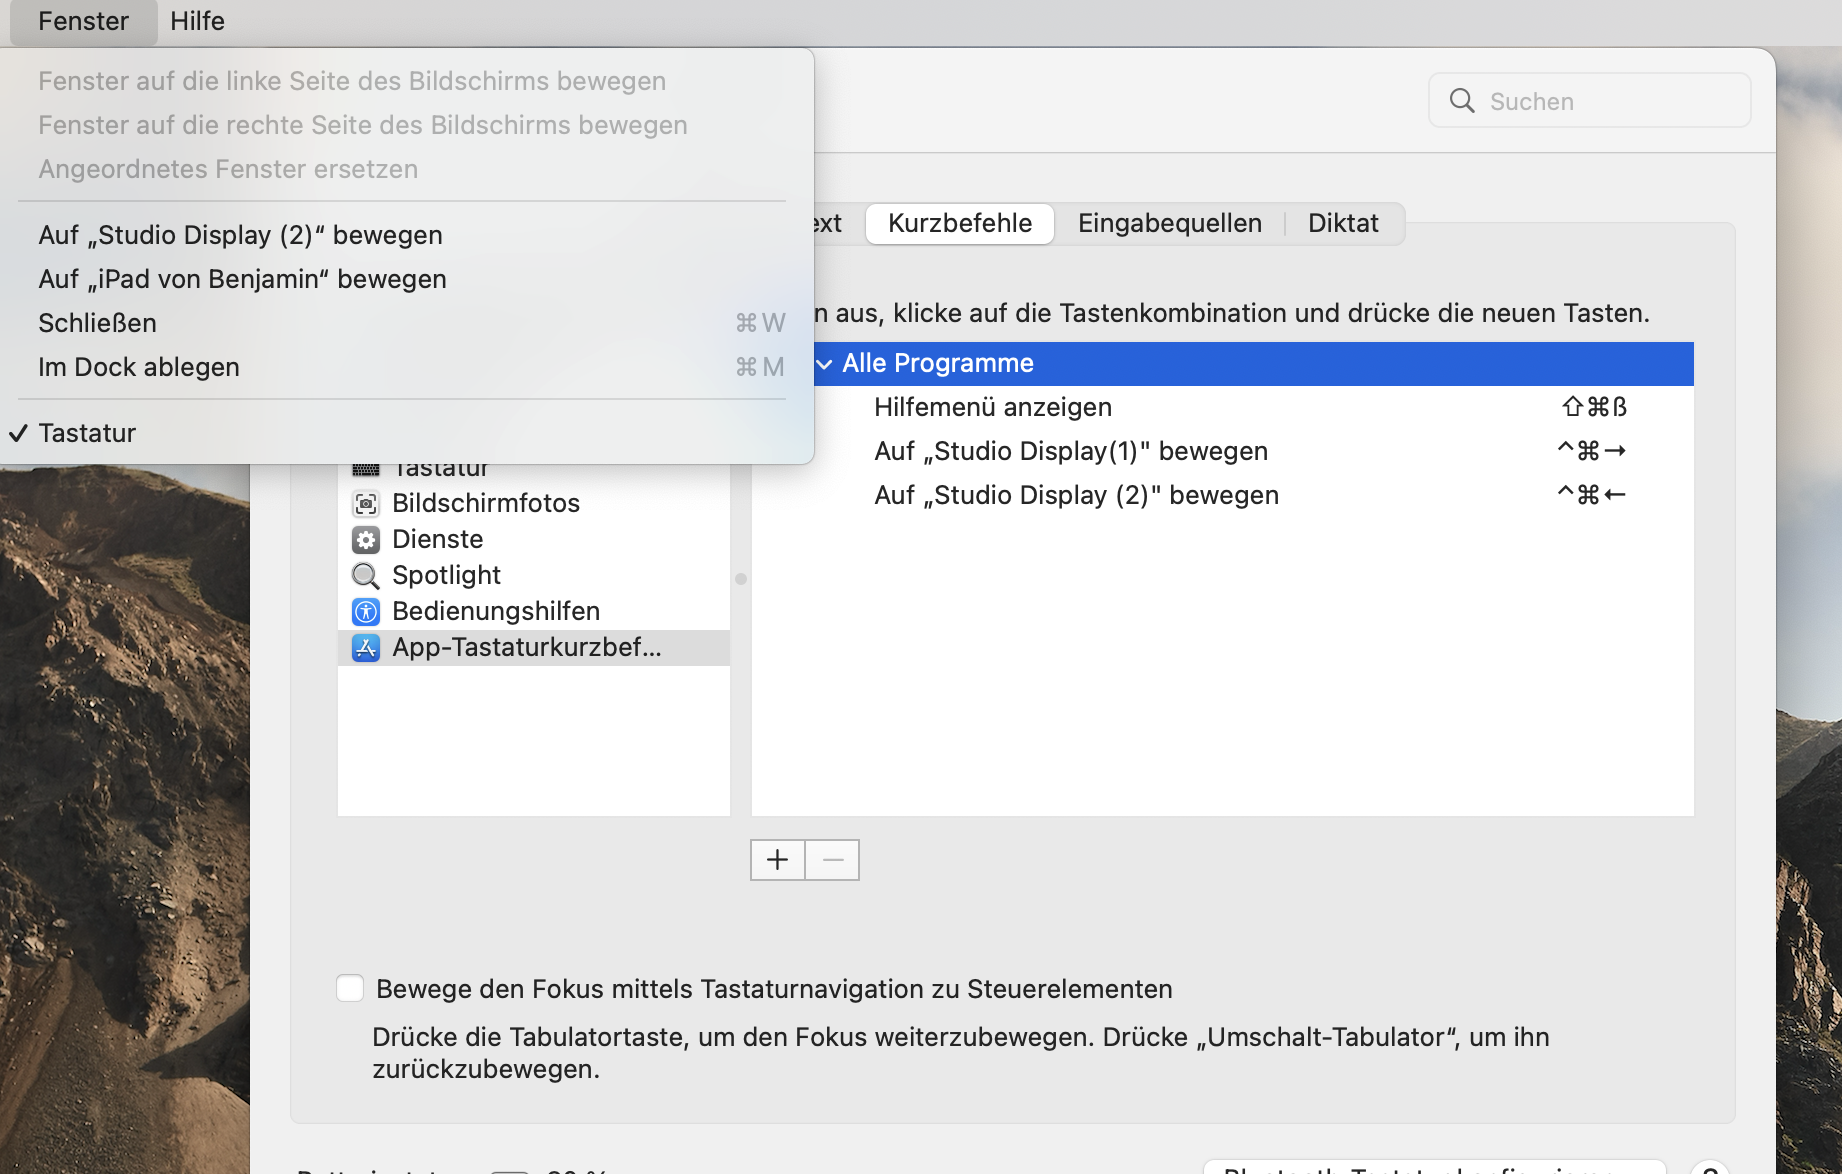Click the shortcut for Studio Display (2) bewegen

(1590, 495)
